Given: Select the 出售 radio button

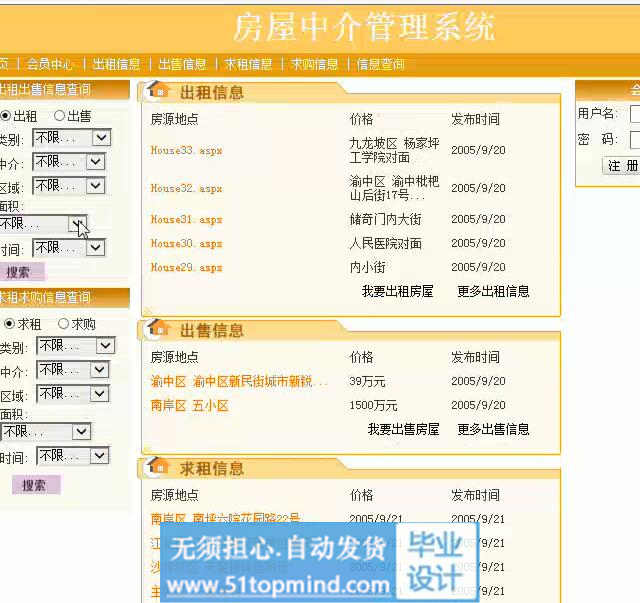Looking at the screenshot, I should 59,116.
